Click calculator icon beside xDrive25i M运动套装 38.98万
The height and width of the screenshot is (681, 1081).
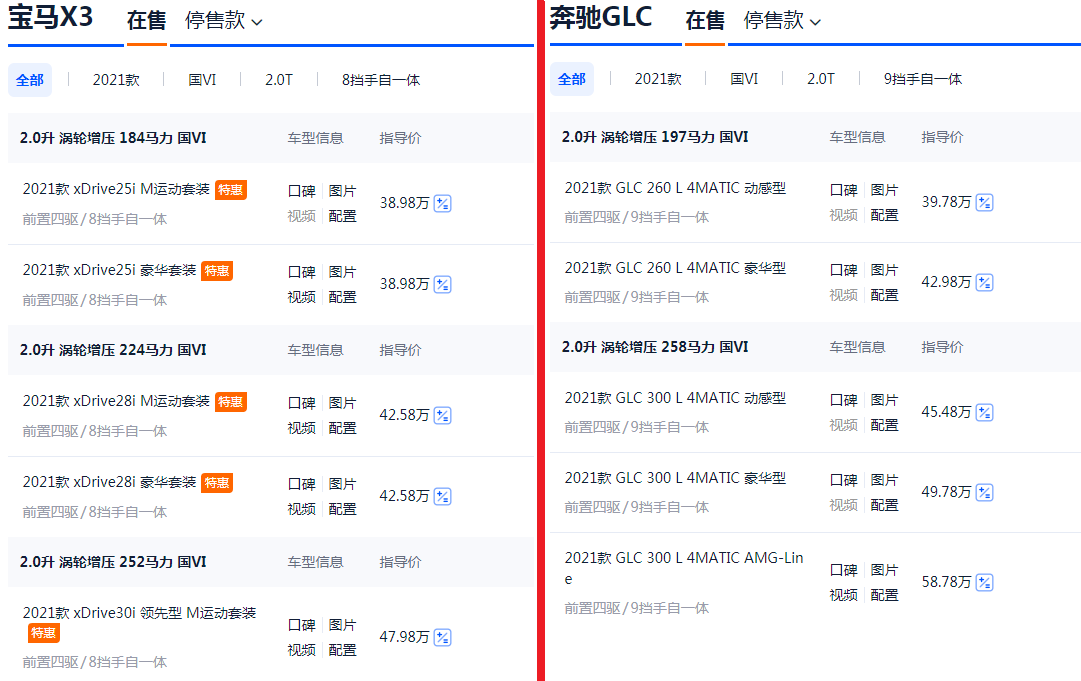click(442, 203)
